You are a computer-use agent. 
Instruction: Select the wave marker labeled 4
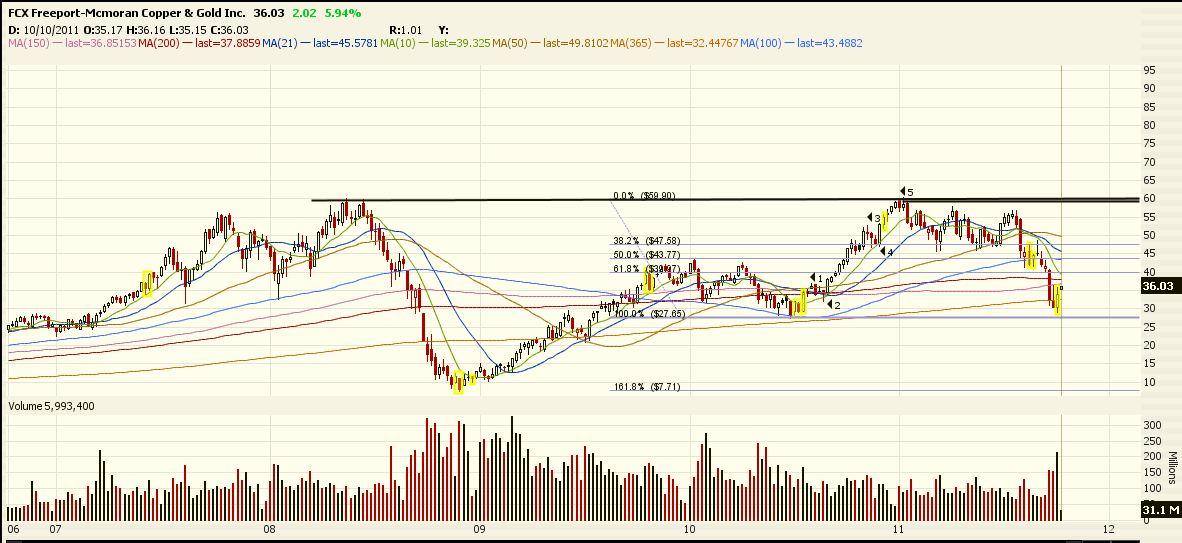(x=886, y=253)
